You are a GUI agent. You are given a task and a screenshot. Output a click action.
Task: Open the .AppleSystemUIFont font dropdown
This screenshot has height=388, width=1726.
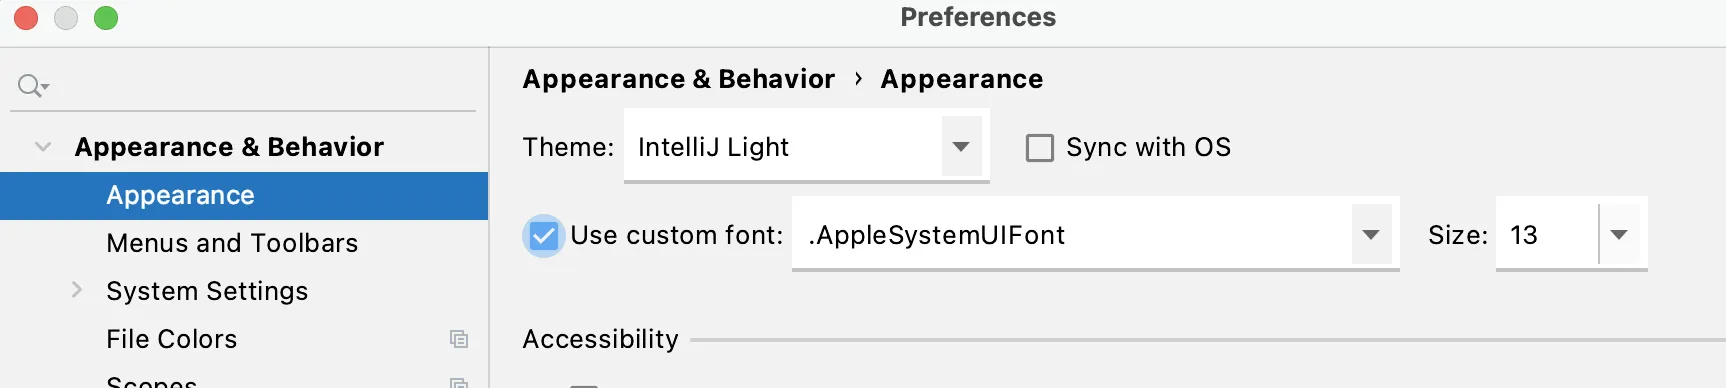tap(1095, 234)
